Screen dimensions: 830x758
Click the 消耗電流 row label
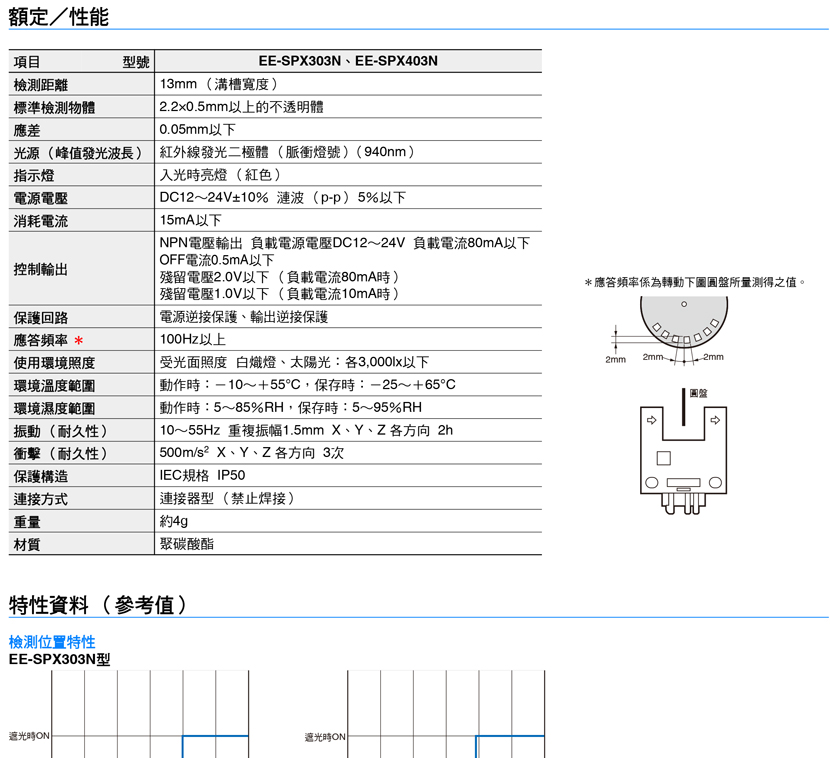(x=41, y=221)
